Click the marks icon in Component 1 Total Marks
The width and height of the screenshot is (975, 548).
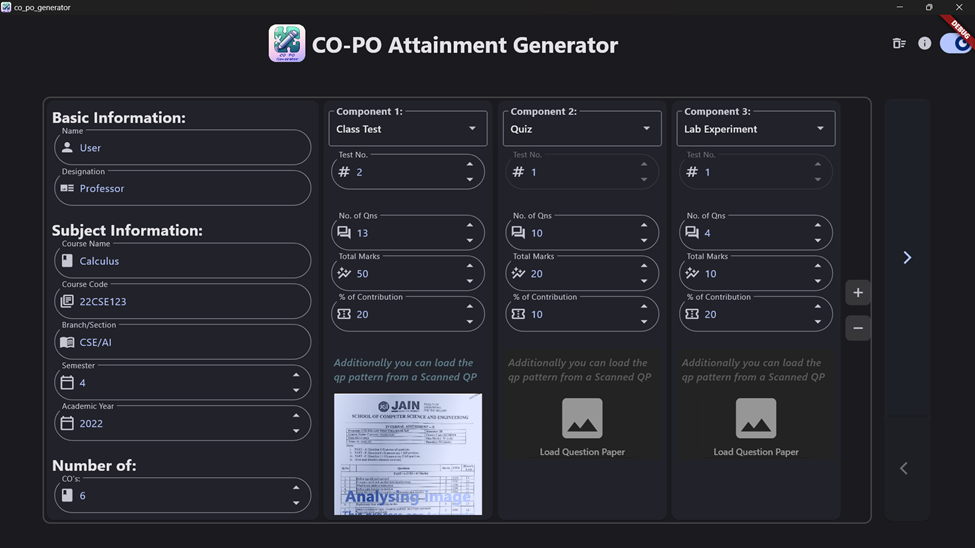(x=344, y=273)
